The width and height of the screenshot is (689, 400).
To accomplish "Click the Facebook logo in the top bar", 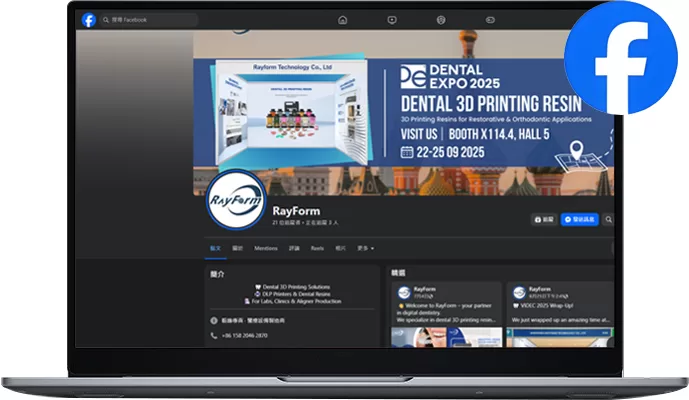I will [89, 20].
